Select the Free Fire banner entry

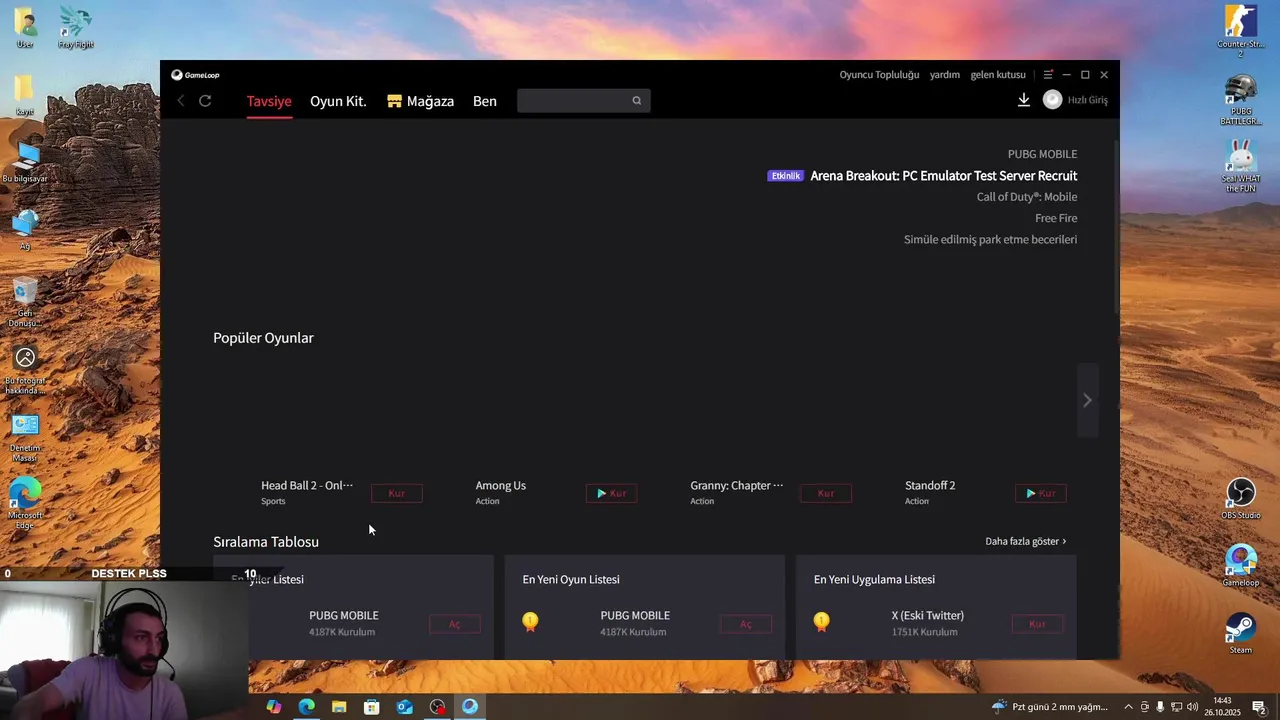coord(1056,218)
